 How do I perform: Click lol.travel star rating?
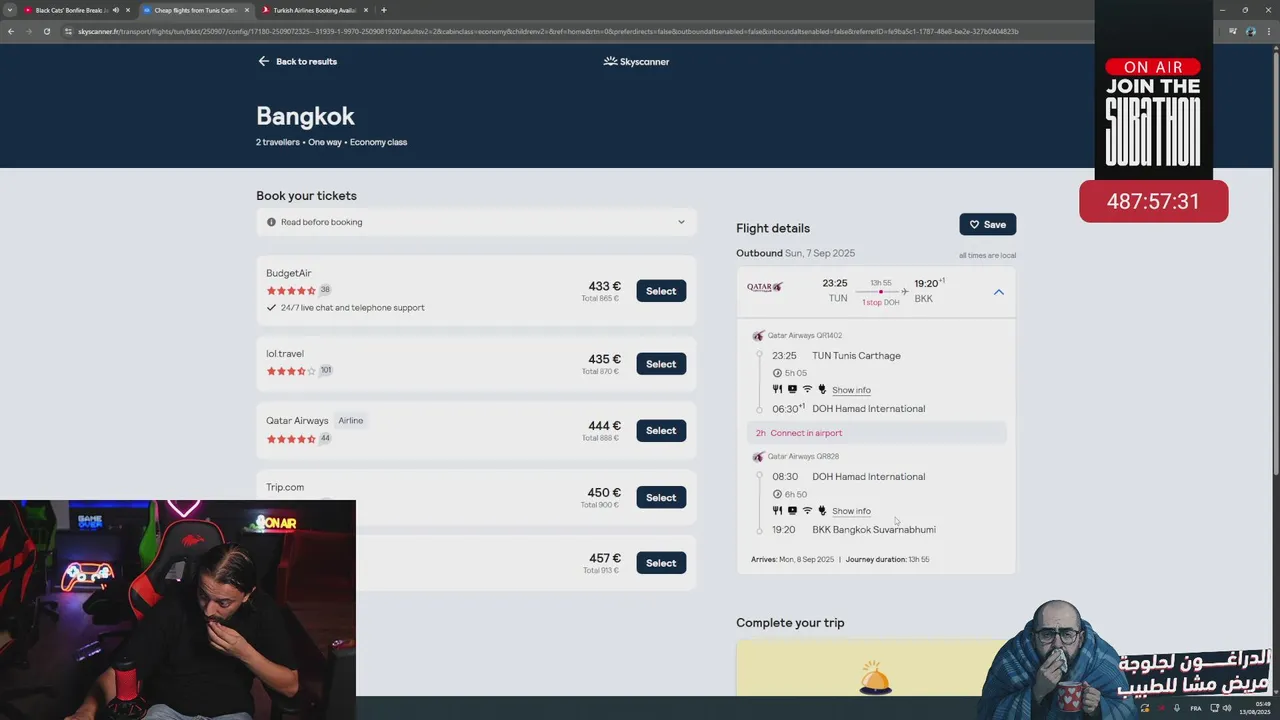click(291, 371)
